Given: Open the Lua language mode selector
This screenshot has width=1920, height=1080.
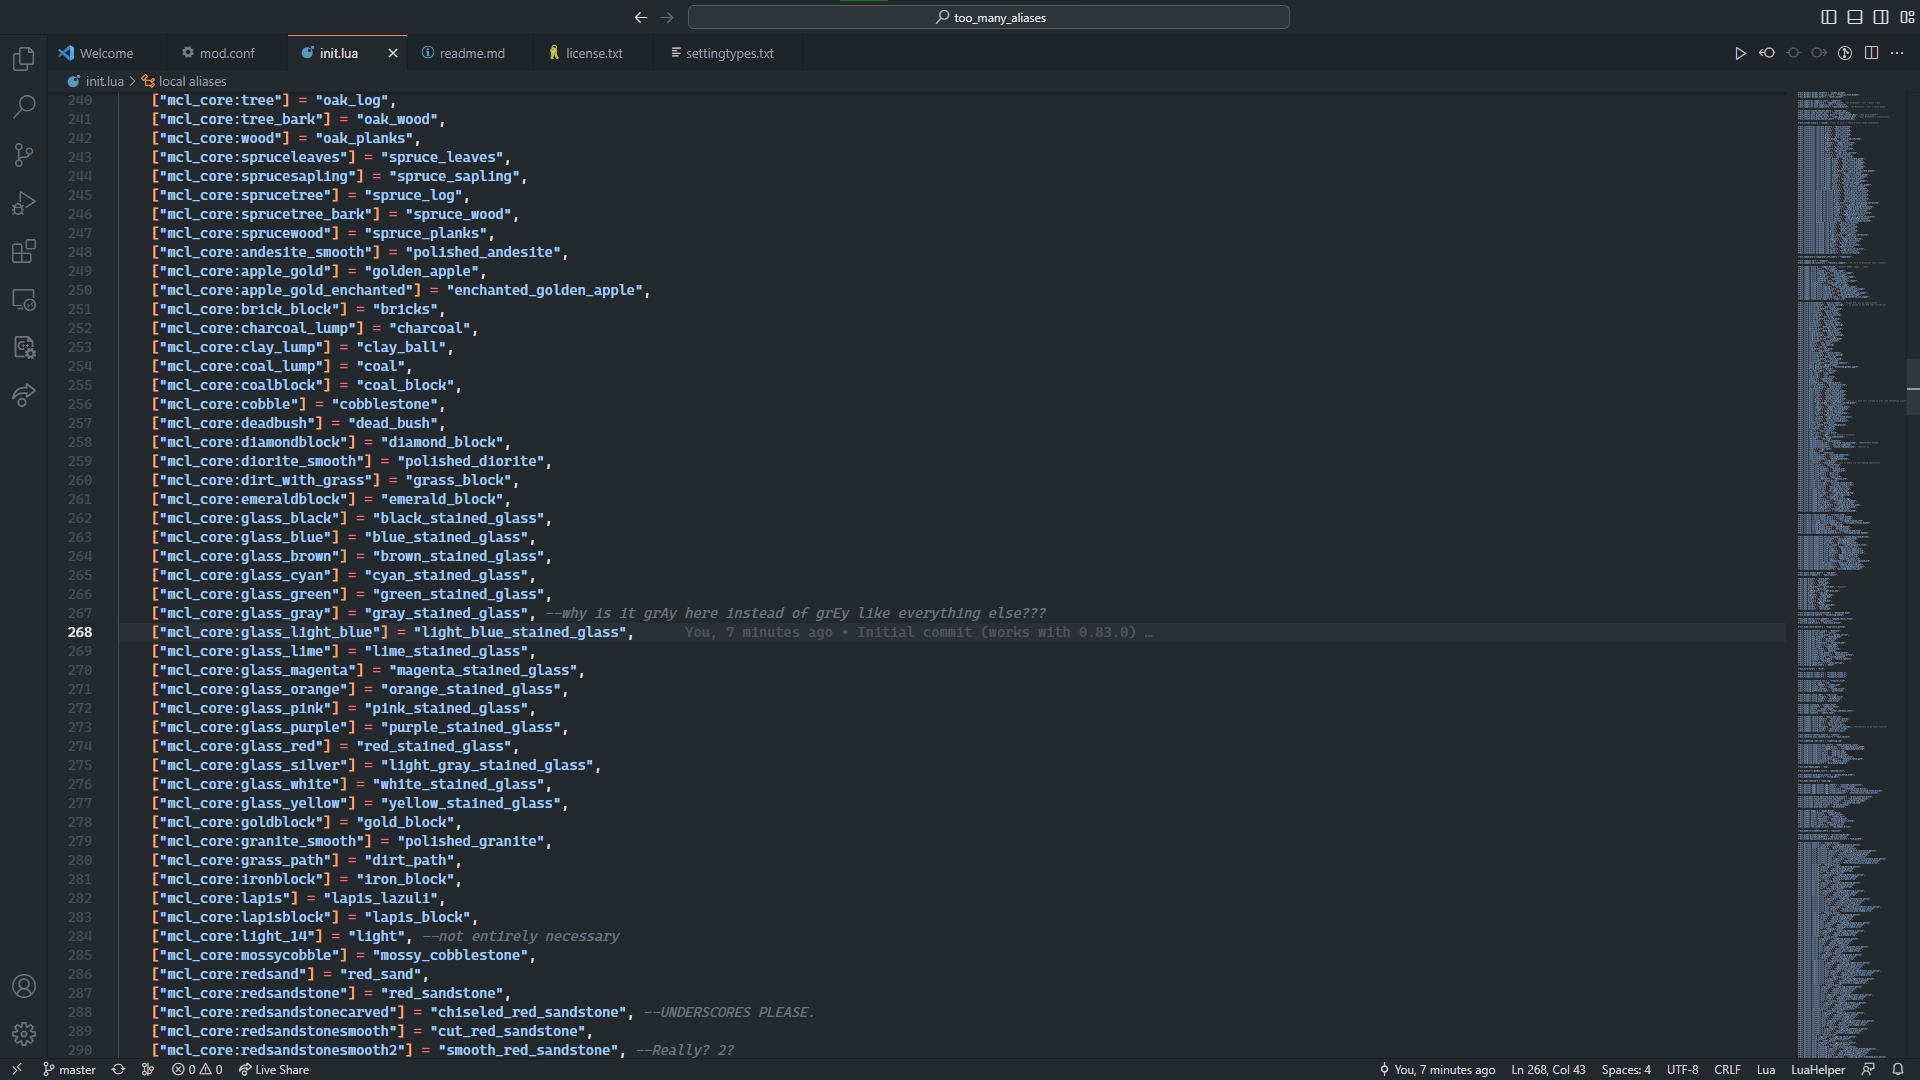Looking at the screenshot, I should point(1766,1069).
